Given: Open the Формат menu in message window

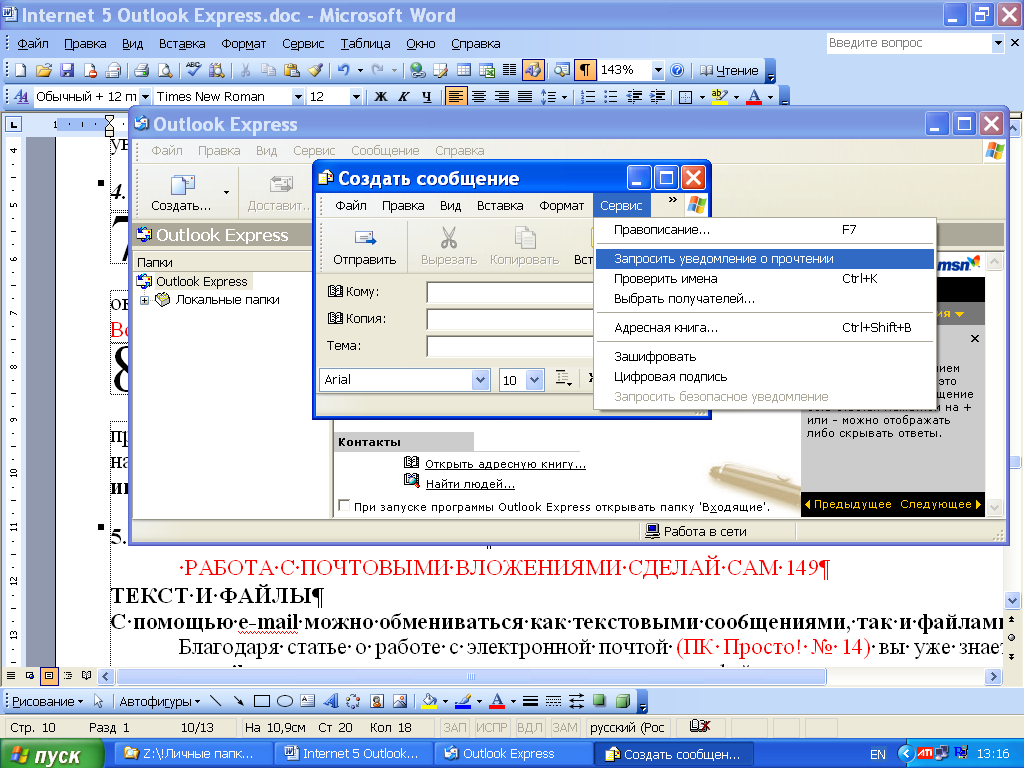Looking at the screenshot, I should click(561, 206).
